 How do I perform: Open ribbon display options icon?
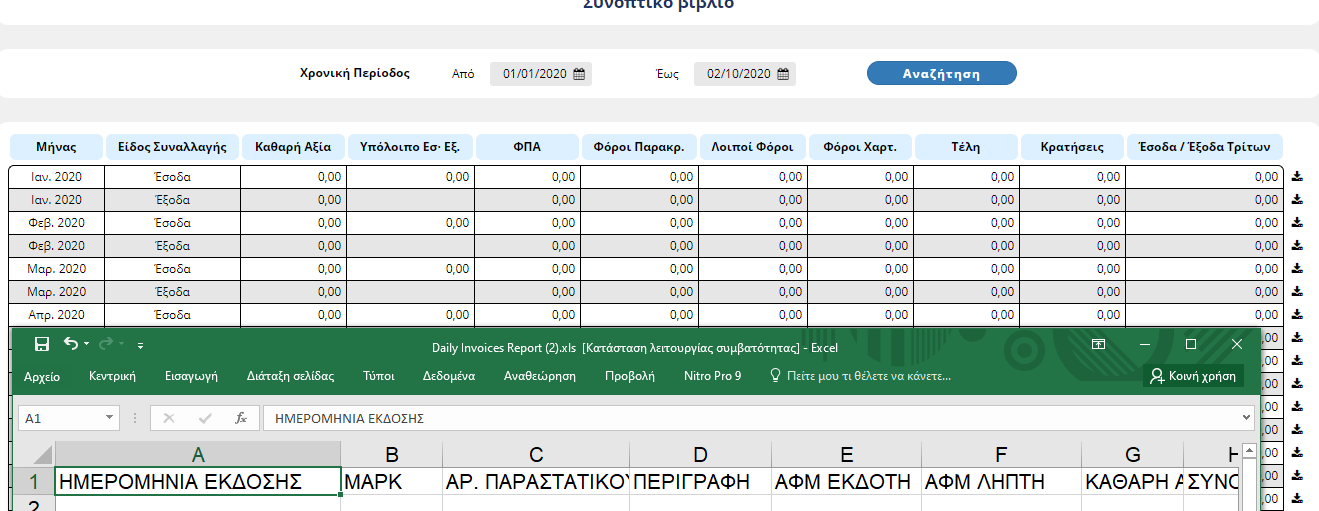pyautogui.click(x=1098, y=344)
